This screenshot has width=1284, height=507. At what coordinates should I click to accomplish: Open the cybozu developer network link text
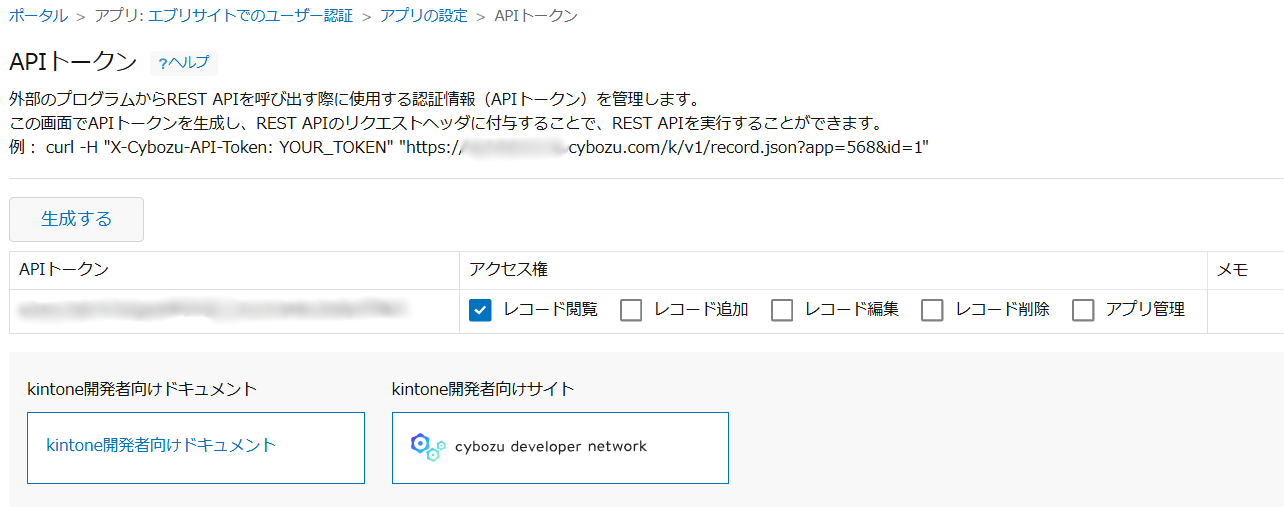[x=551, y=447]
